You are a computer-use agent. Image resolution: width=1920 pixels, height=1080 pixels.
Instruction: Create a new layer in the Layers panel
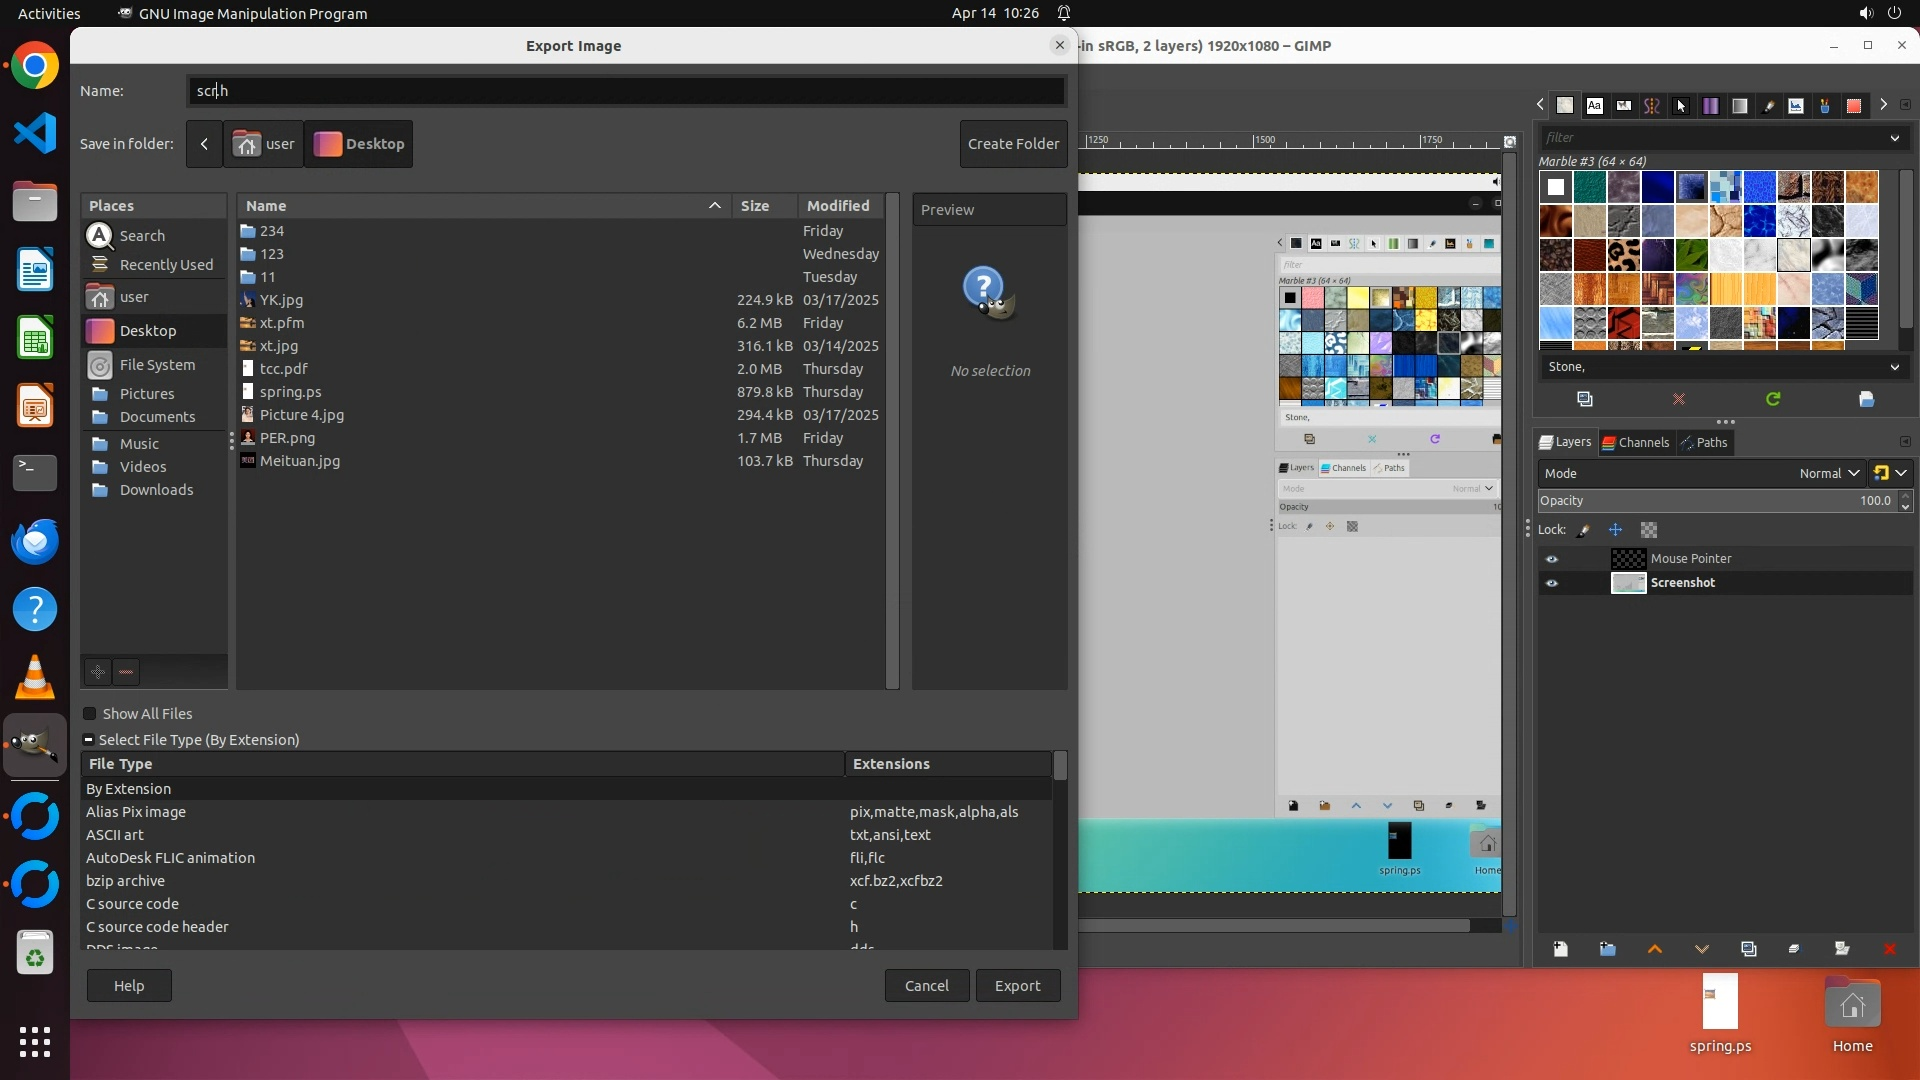(1560, 949)
